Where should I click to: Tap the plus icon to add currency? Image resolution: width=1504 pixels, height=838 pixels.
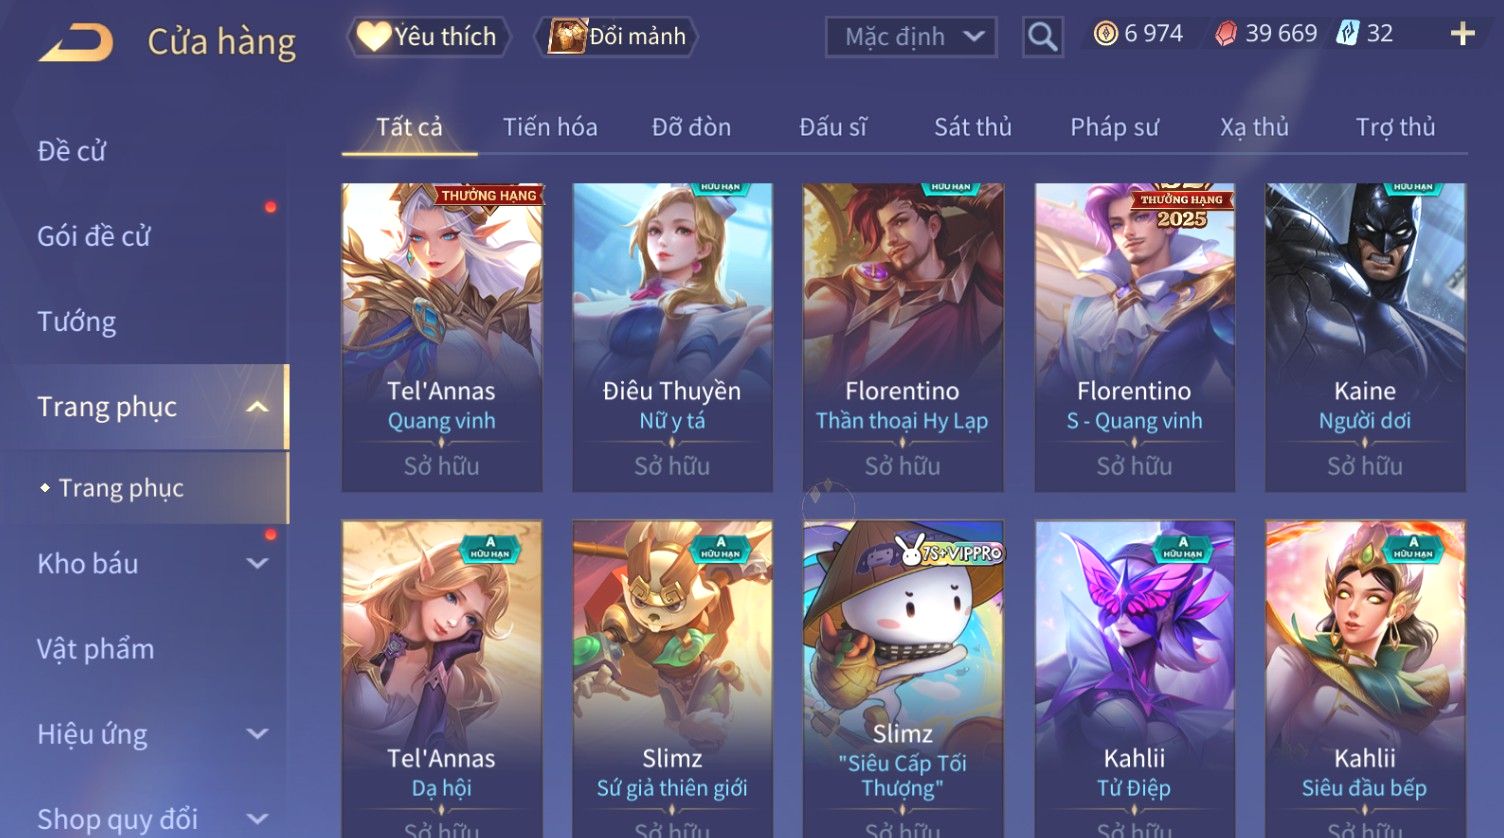1462,34
